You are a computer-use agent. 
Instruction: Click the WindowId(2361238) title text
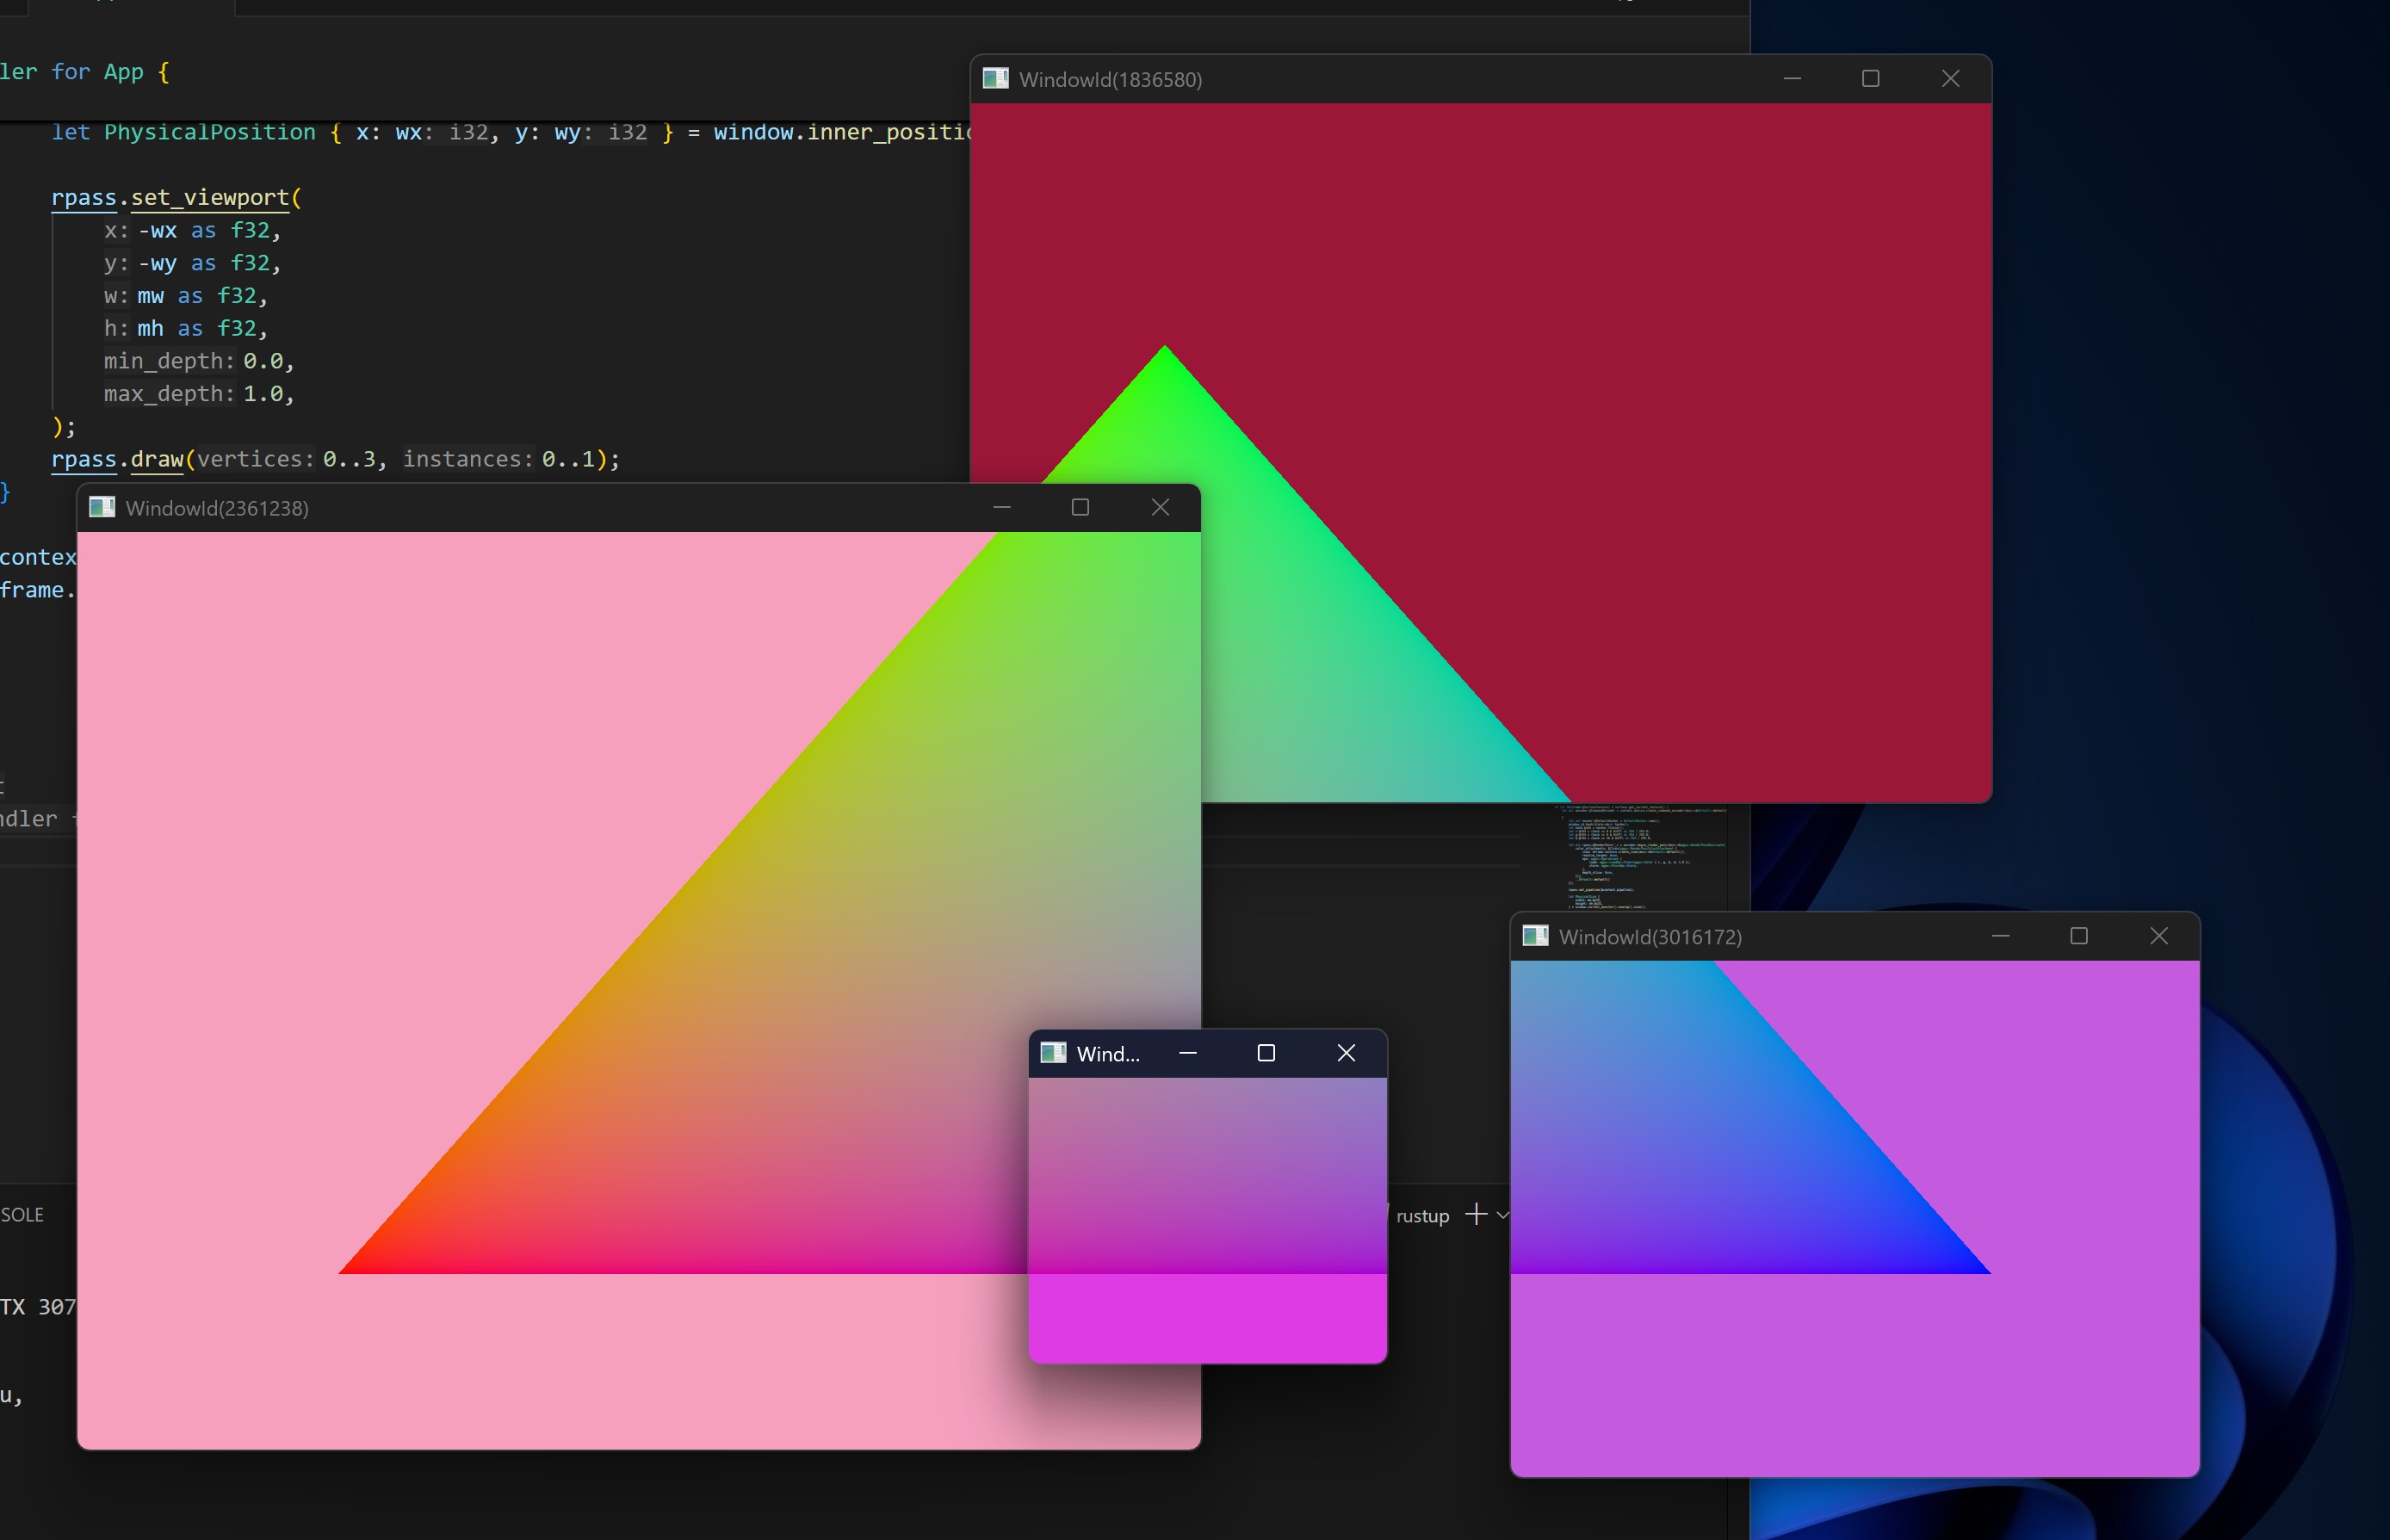217,508
